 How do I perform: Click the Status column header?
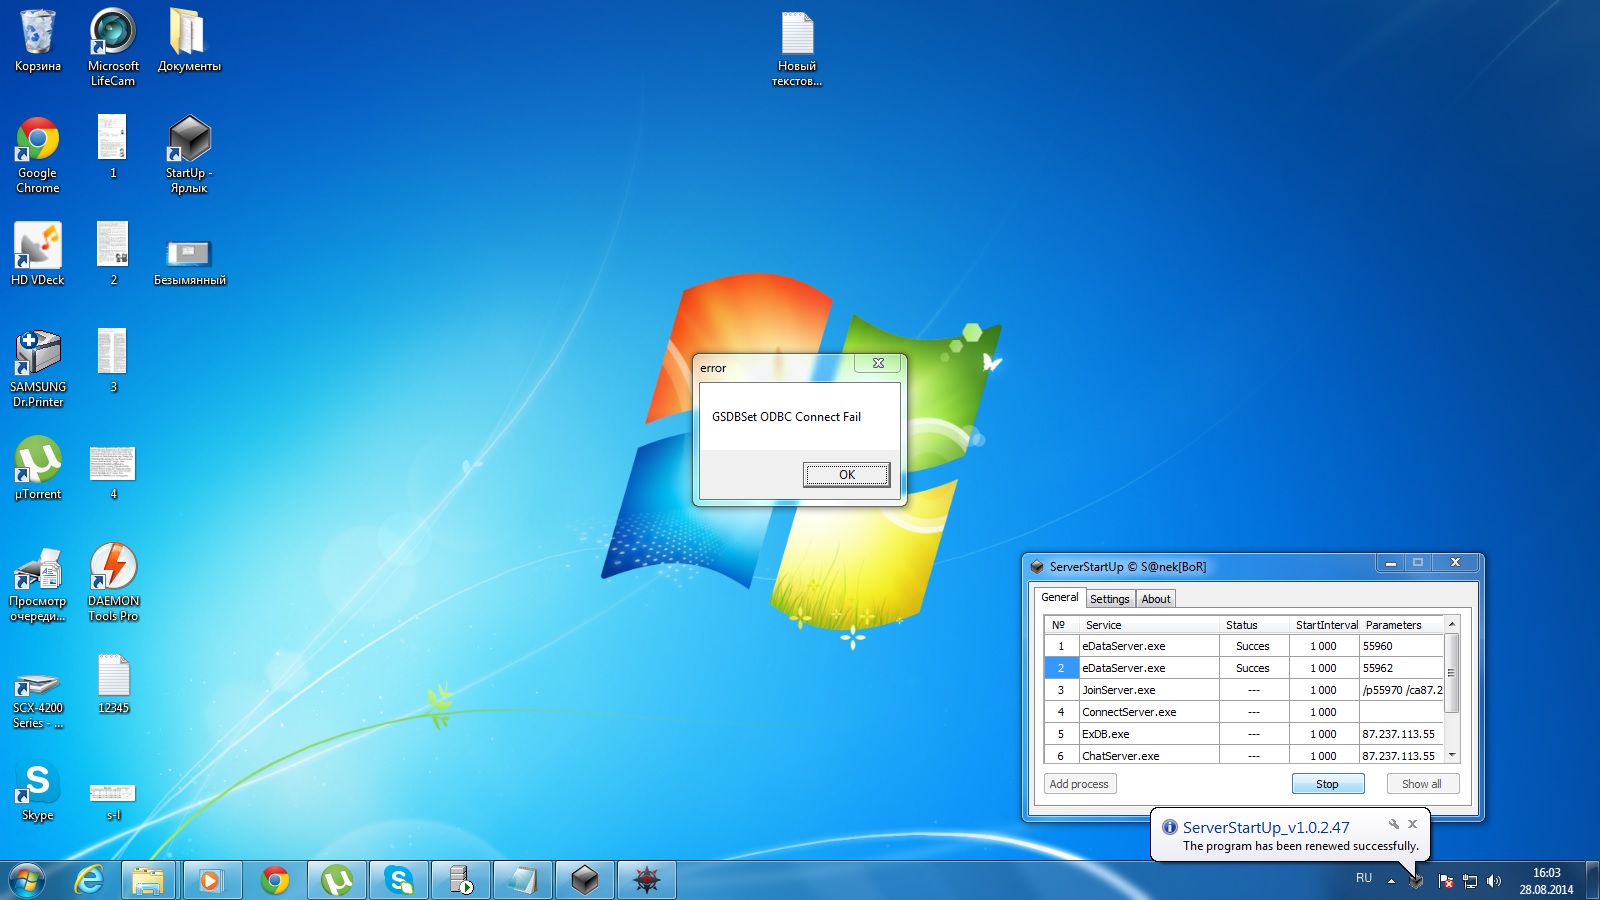click(x=1254, y=625)
